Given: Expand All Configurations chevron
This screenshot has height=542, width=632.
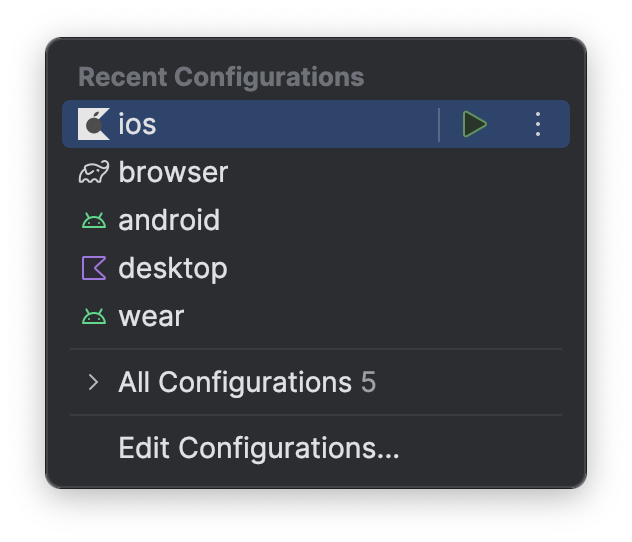Looking at the screenshot, I should click(x=94, y=382).
